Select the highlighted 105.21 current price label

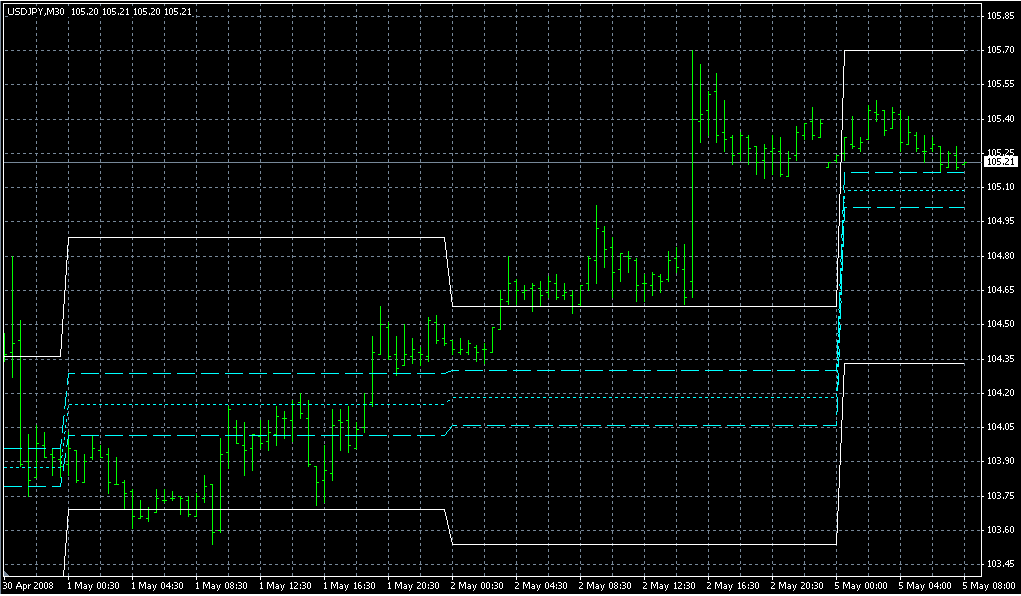tap(1000, 162)
